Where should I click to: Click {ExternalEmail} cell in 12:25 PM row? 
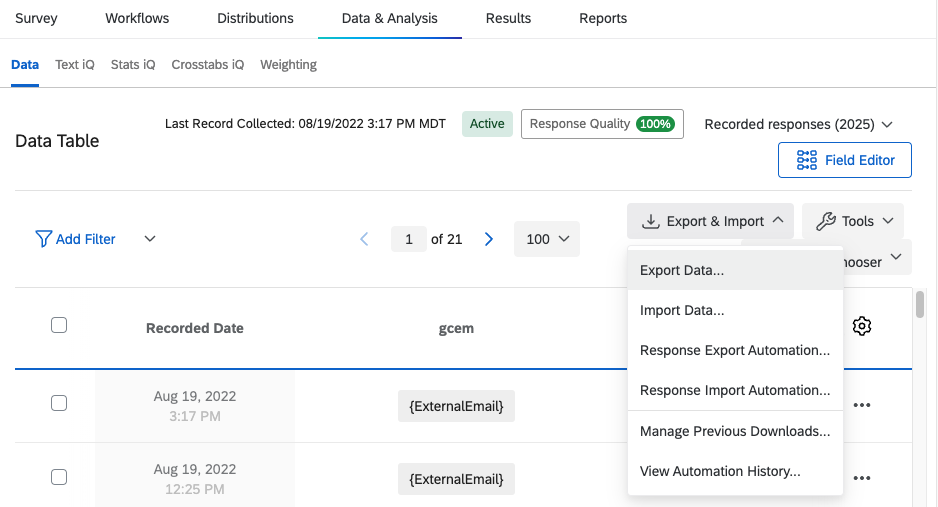(x=456, y=479)
